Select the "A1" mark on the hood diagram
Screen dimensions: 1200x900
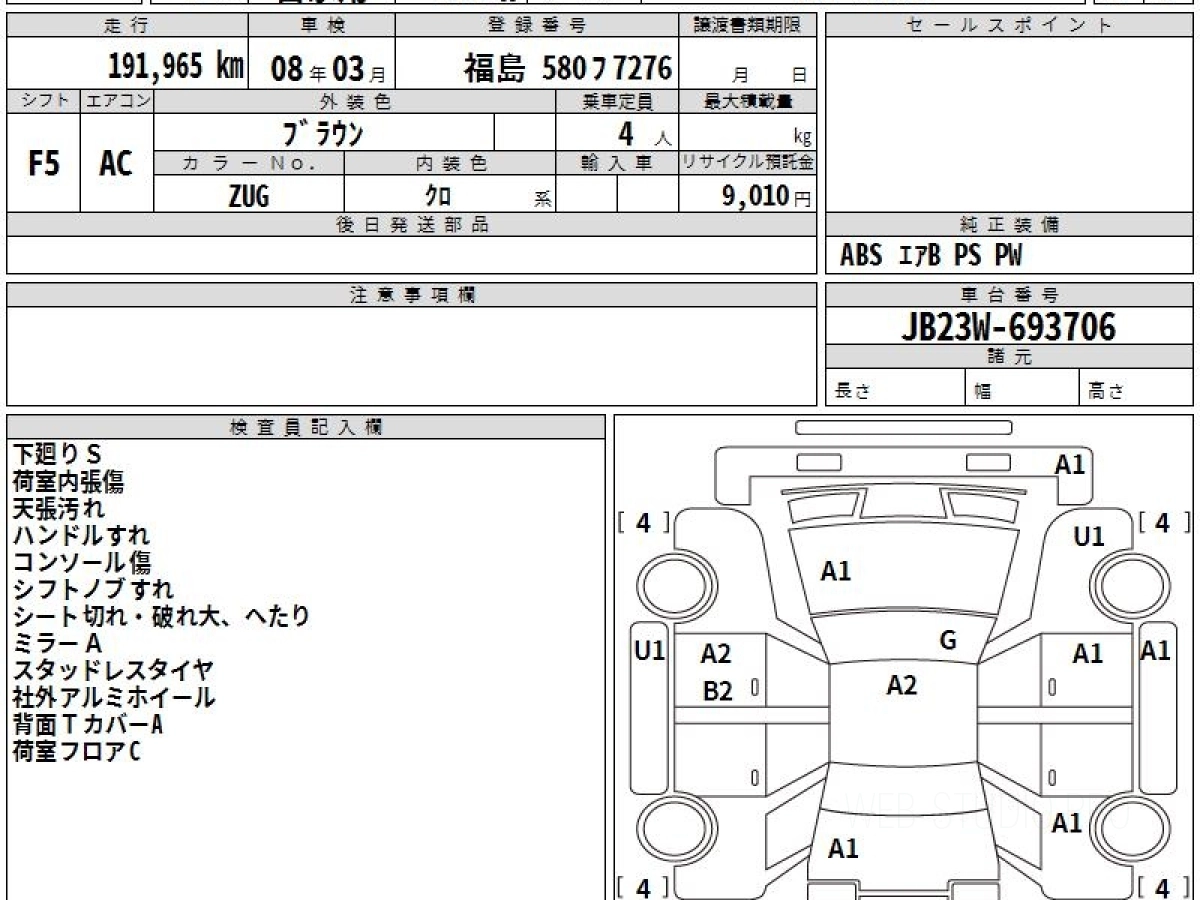836,571
